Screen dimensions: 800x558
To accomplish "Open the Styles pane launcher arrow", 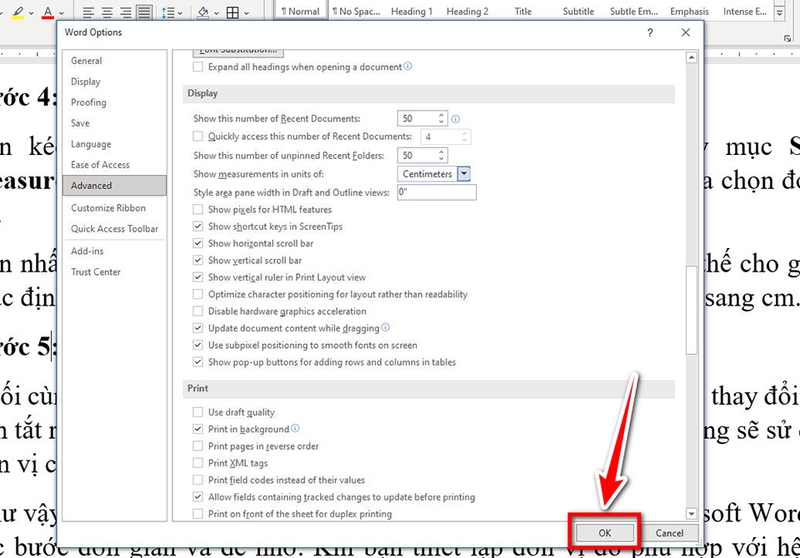I will (787, 39).
